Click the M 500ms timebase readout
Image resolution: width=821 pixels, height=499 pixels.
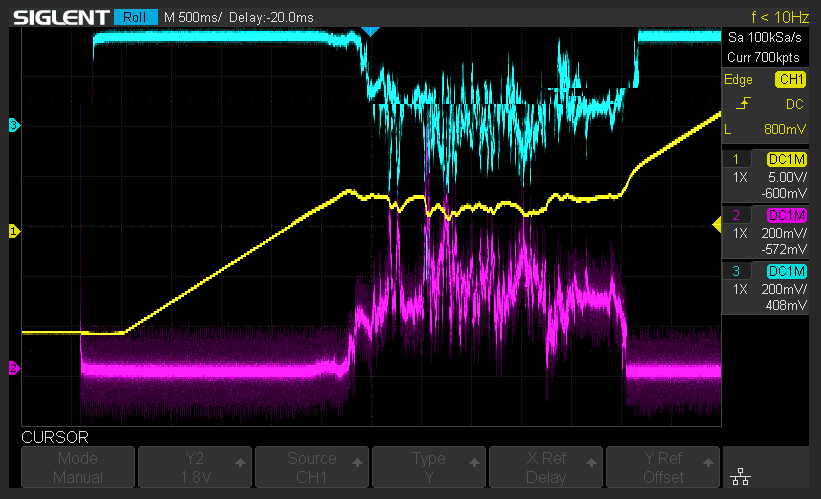coord(193,17)
